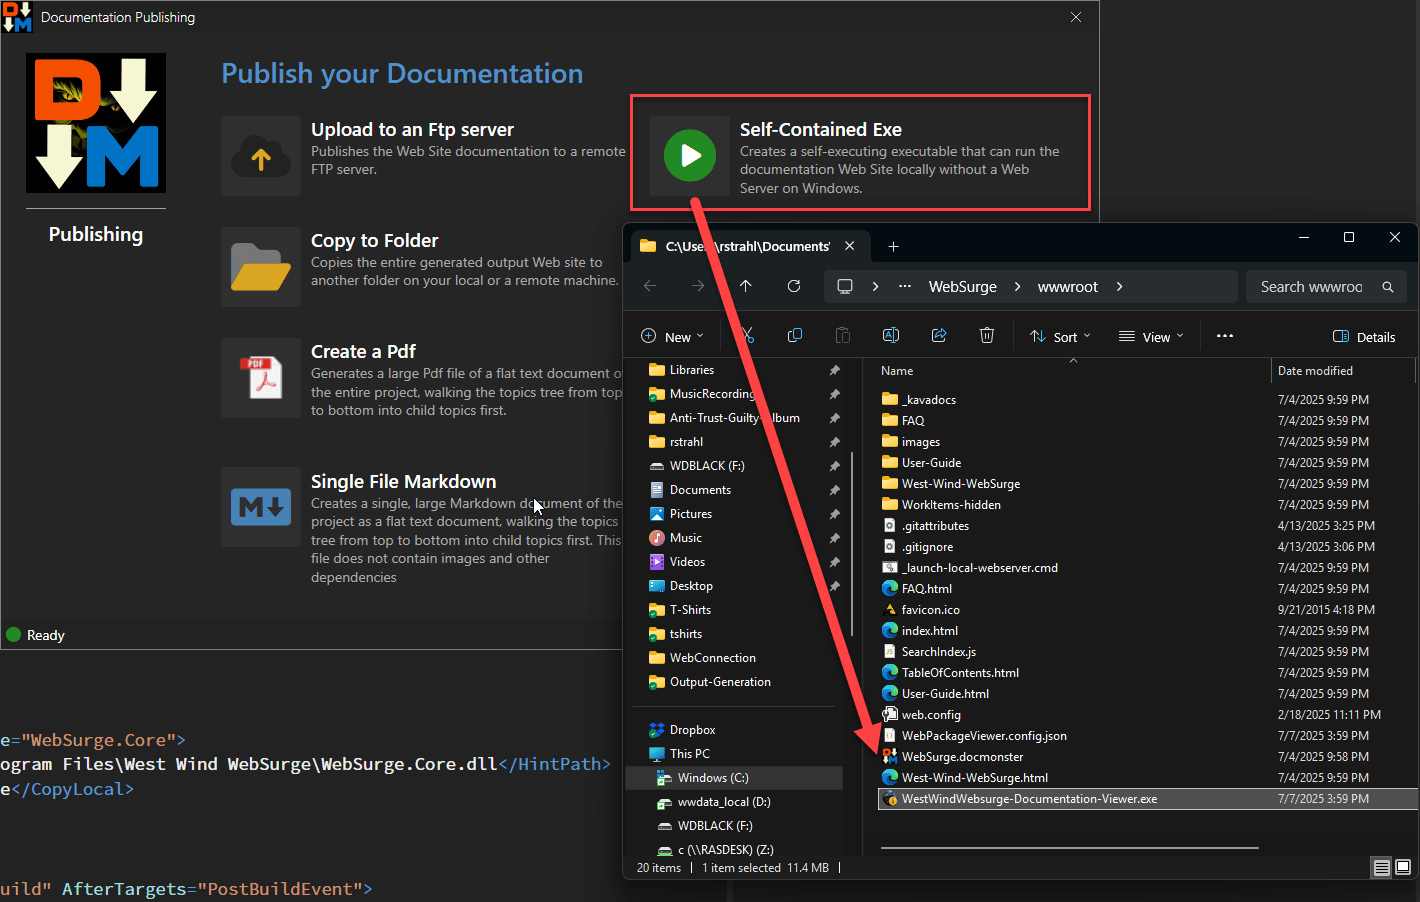Select the web.config file
This screenshot has width=1420, height=902.
click(x=931, y=715)
